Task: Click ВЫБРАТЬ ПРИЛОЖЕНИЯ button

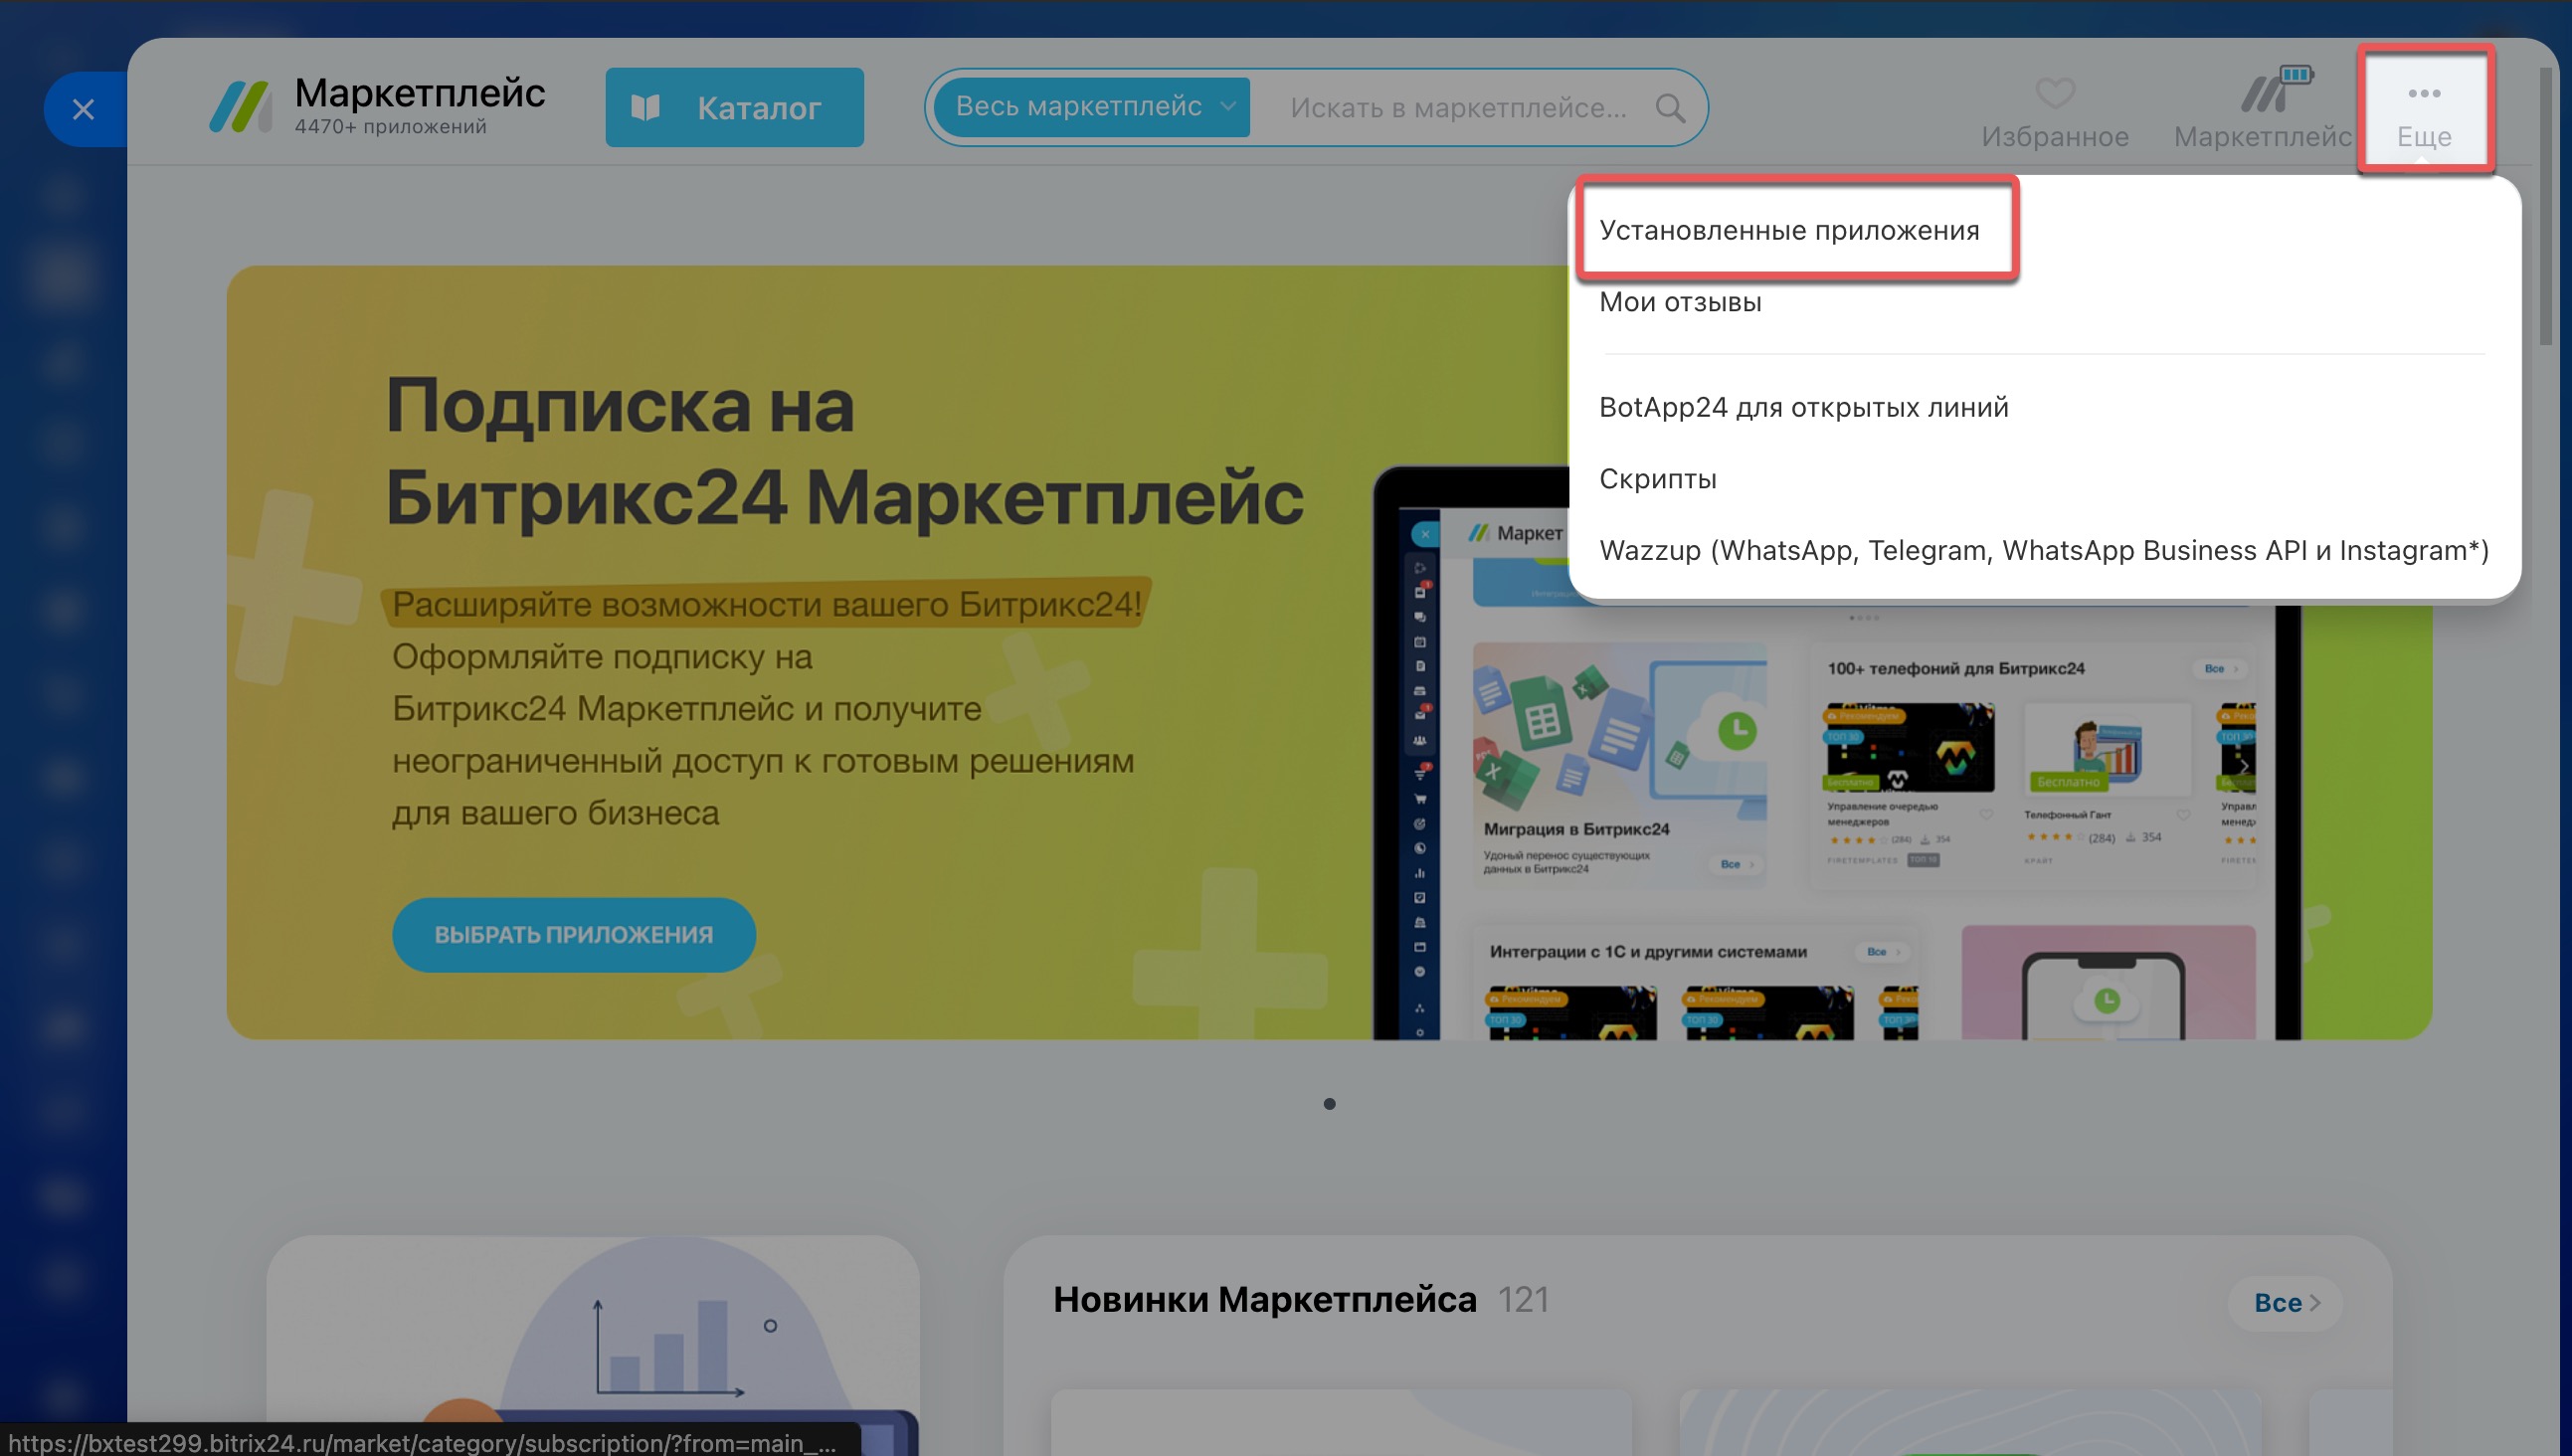Action: [574, 934]
